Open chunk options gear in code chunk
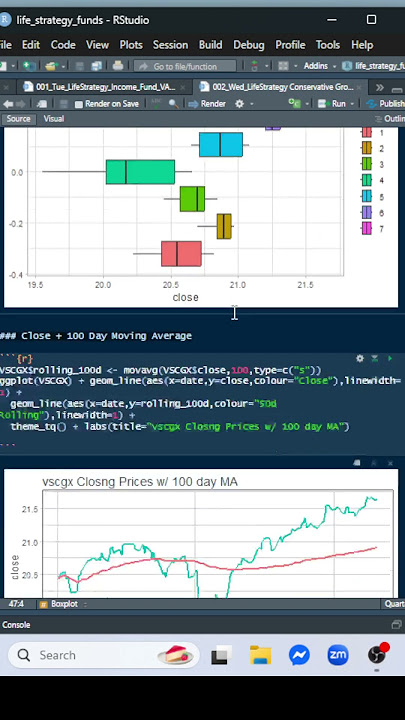Image resolution: width=405 pixels, height=720 pixels. coord(360,359)
